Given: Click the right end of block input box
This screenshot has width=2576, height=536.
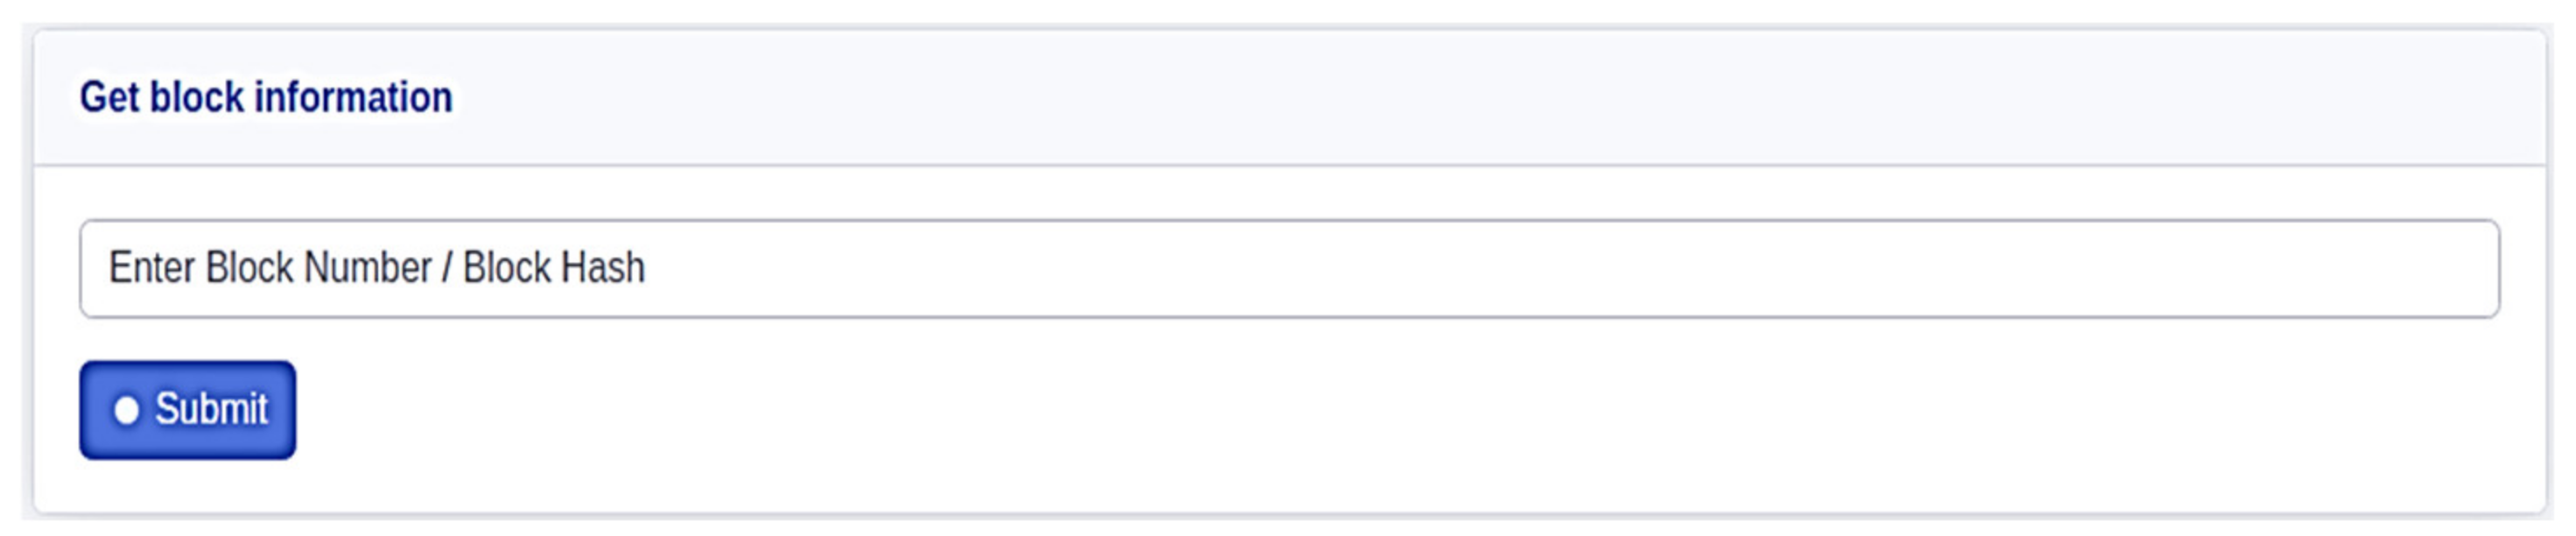Looking at the screenshot, I should click(x=2460, y=268).
